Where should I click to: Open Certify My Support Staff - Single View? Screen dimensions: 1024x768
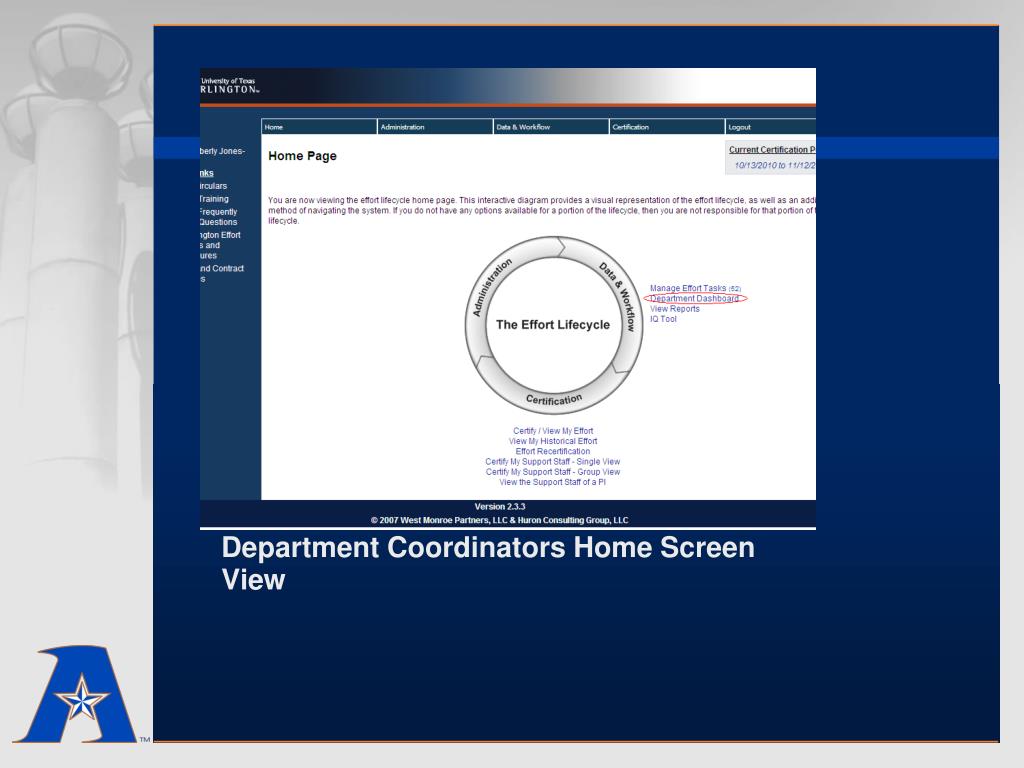pyautogui.click(x=552, y=462)
